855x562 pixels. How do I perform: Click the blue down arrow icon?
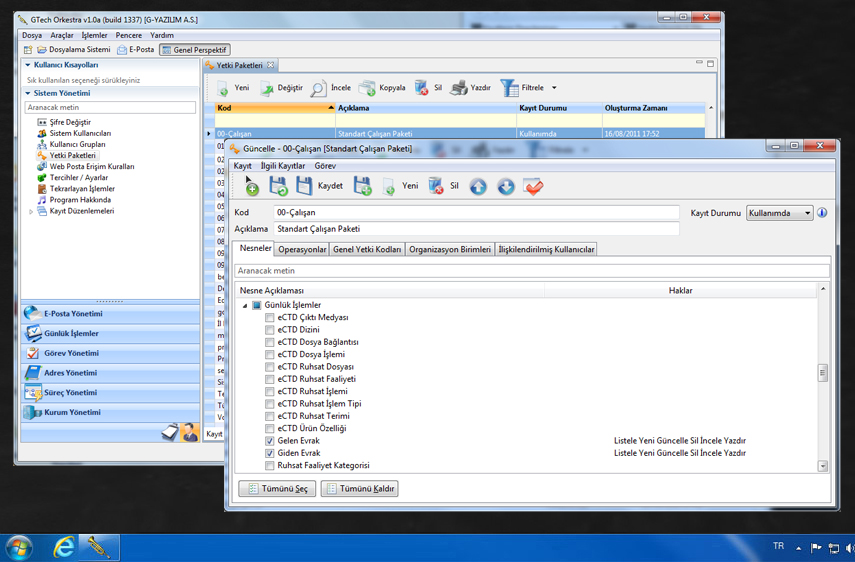[x=506, y=186]
